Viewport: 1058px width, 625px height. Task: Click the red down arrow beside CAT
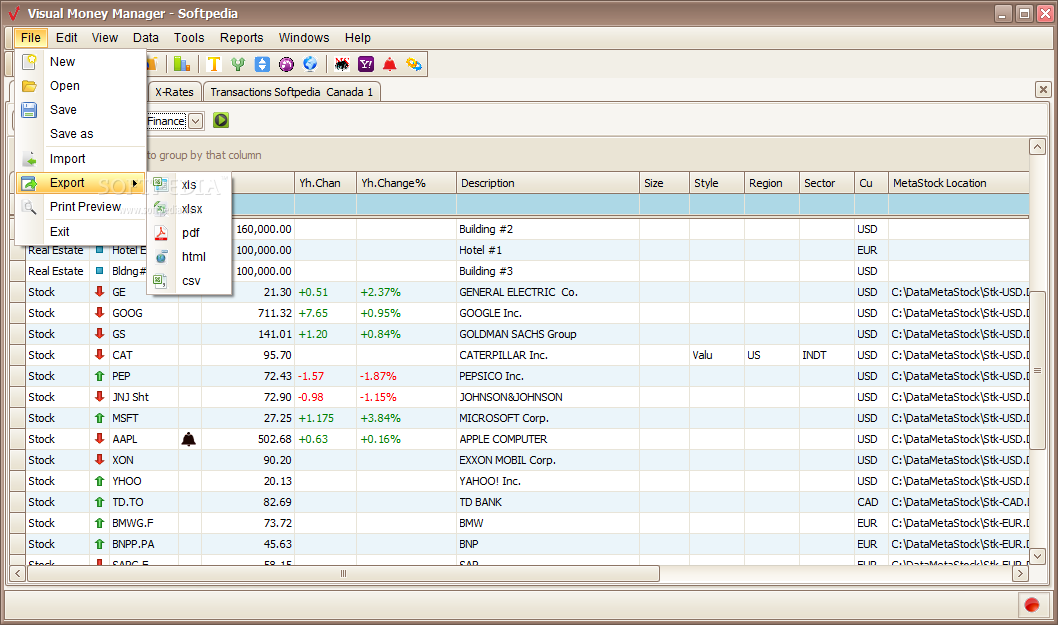coord(99,354)
